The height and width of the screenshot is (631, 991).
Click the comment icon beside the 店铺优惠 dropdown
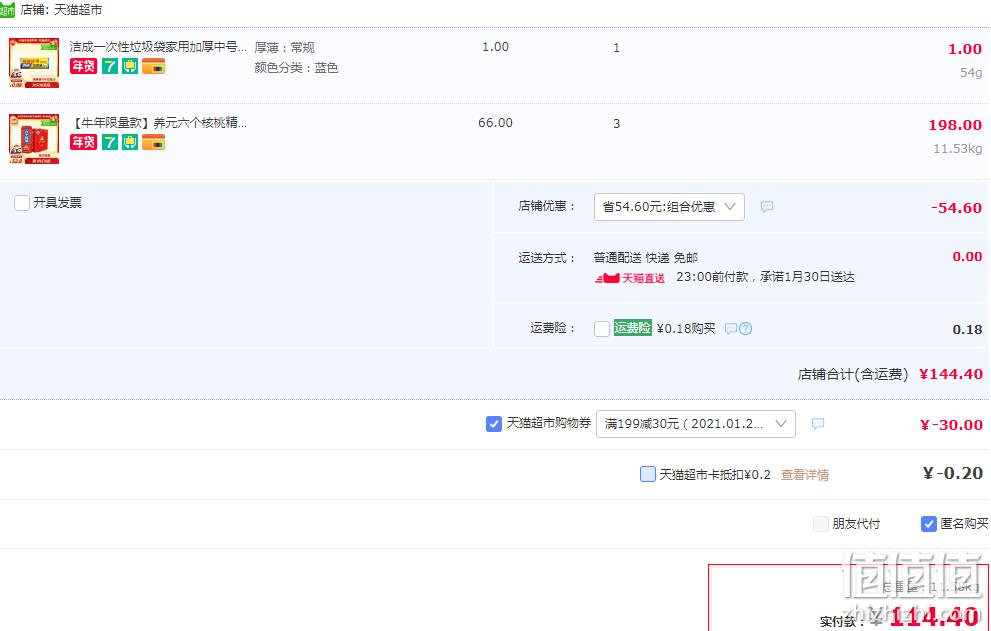coord(767,207)
